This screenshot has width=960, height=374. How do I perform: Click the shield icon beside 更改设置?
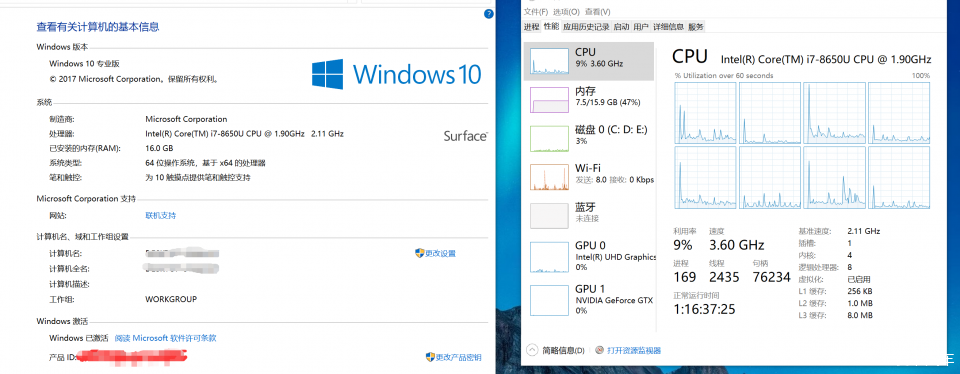click(x=419, y=253)
